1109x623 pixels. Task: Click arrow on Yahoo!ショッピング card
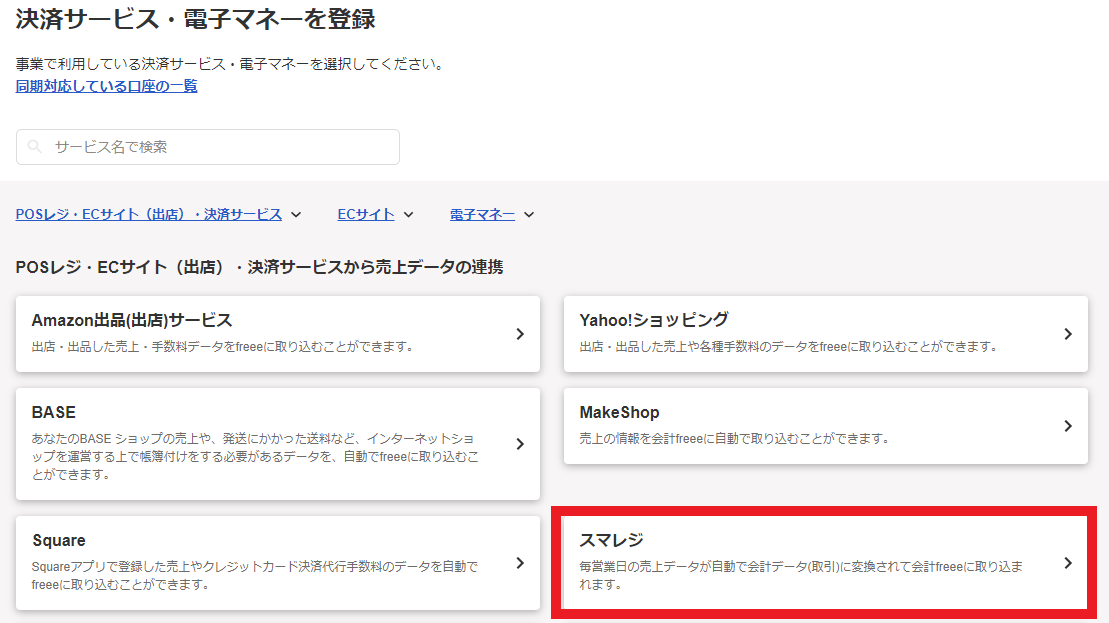(1068, 334)
